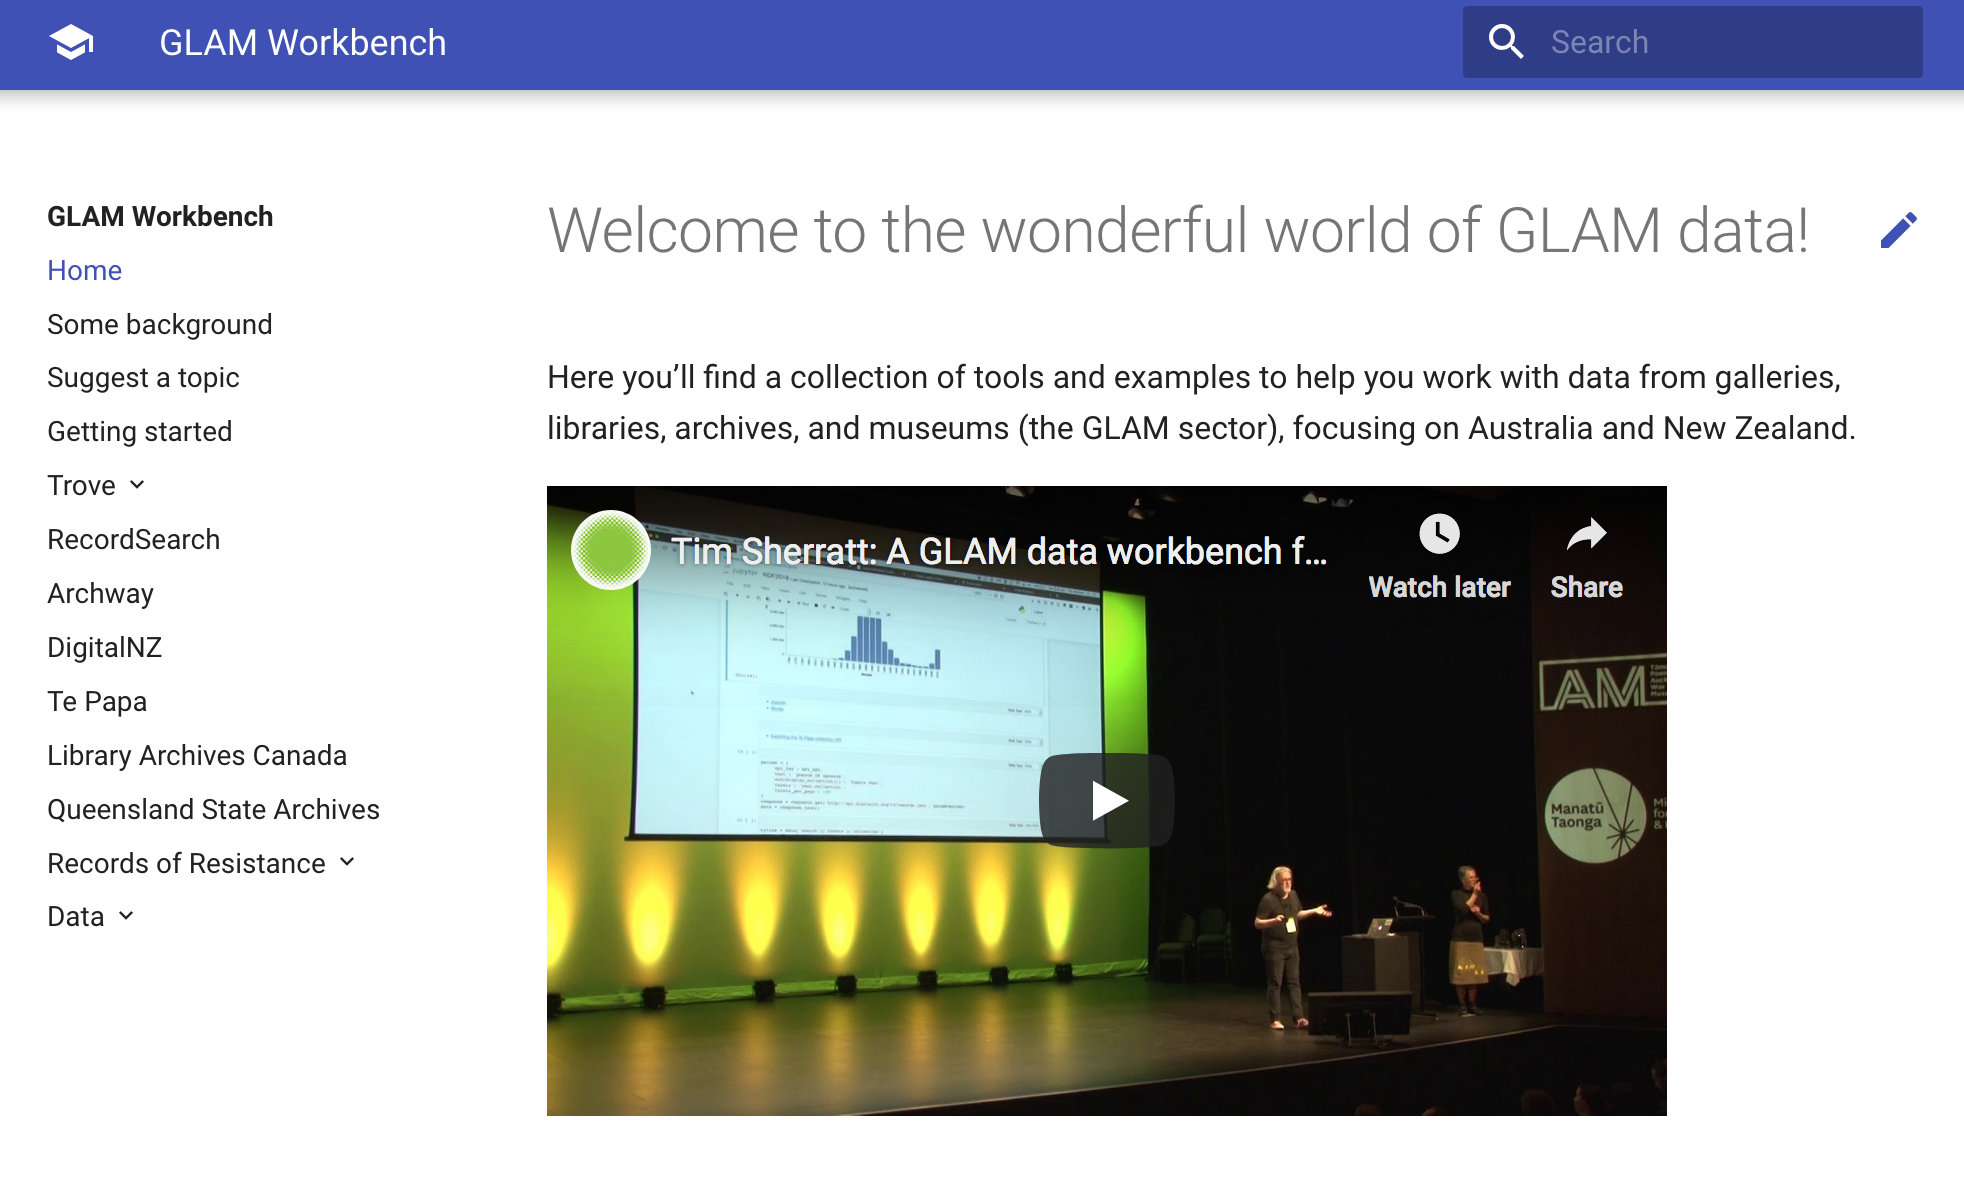Open Suggest a topic page

click(x=143, y=377)
